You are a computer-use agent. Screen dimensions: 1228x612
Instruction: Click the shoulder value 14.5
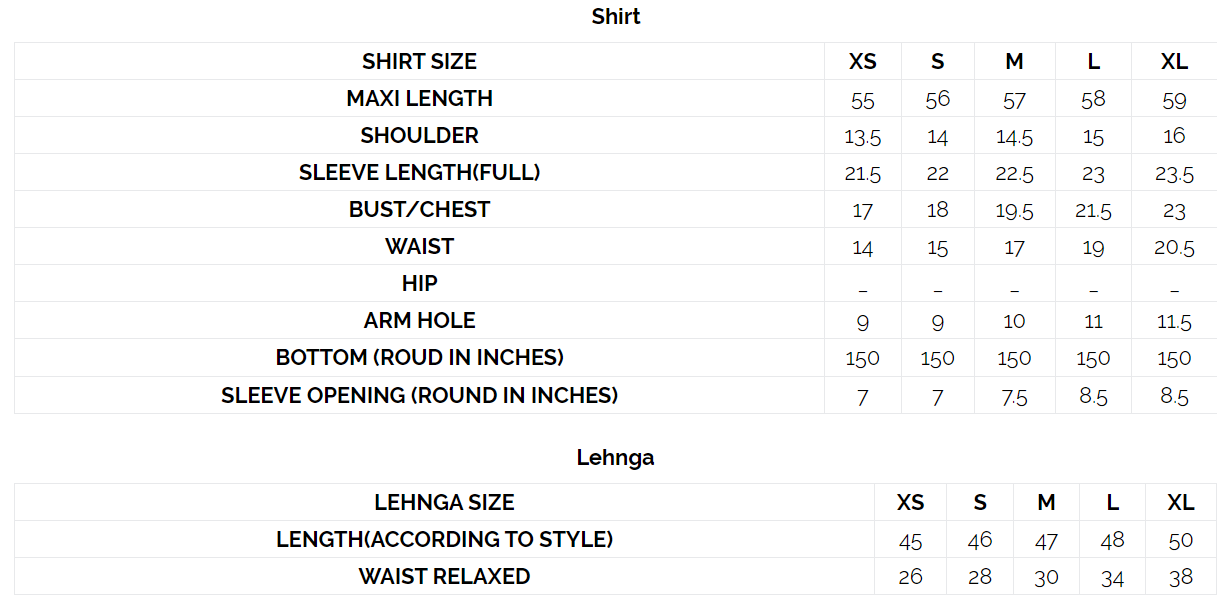1014,137
